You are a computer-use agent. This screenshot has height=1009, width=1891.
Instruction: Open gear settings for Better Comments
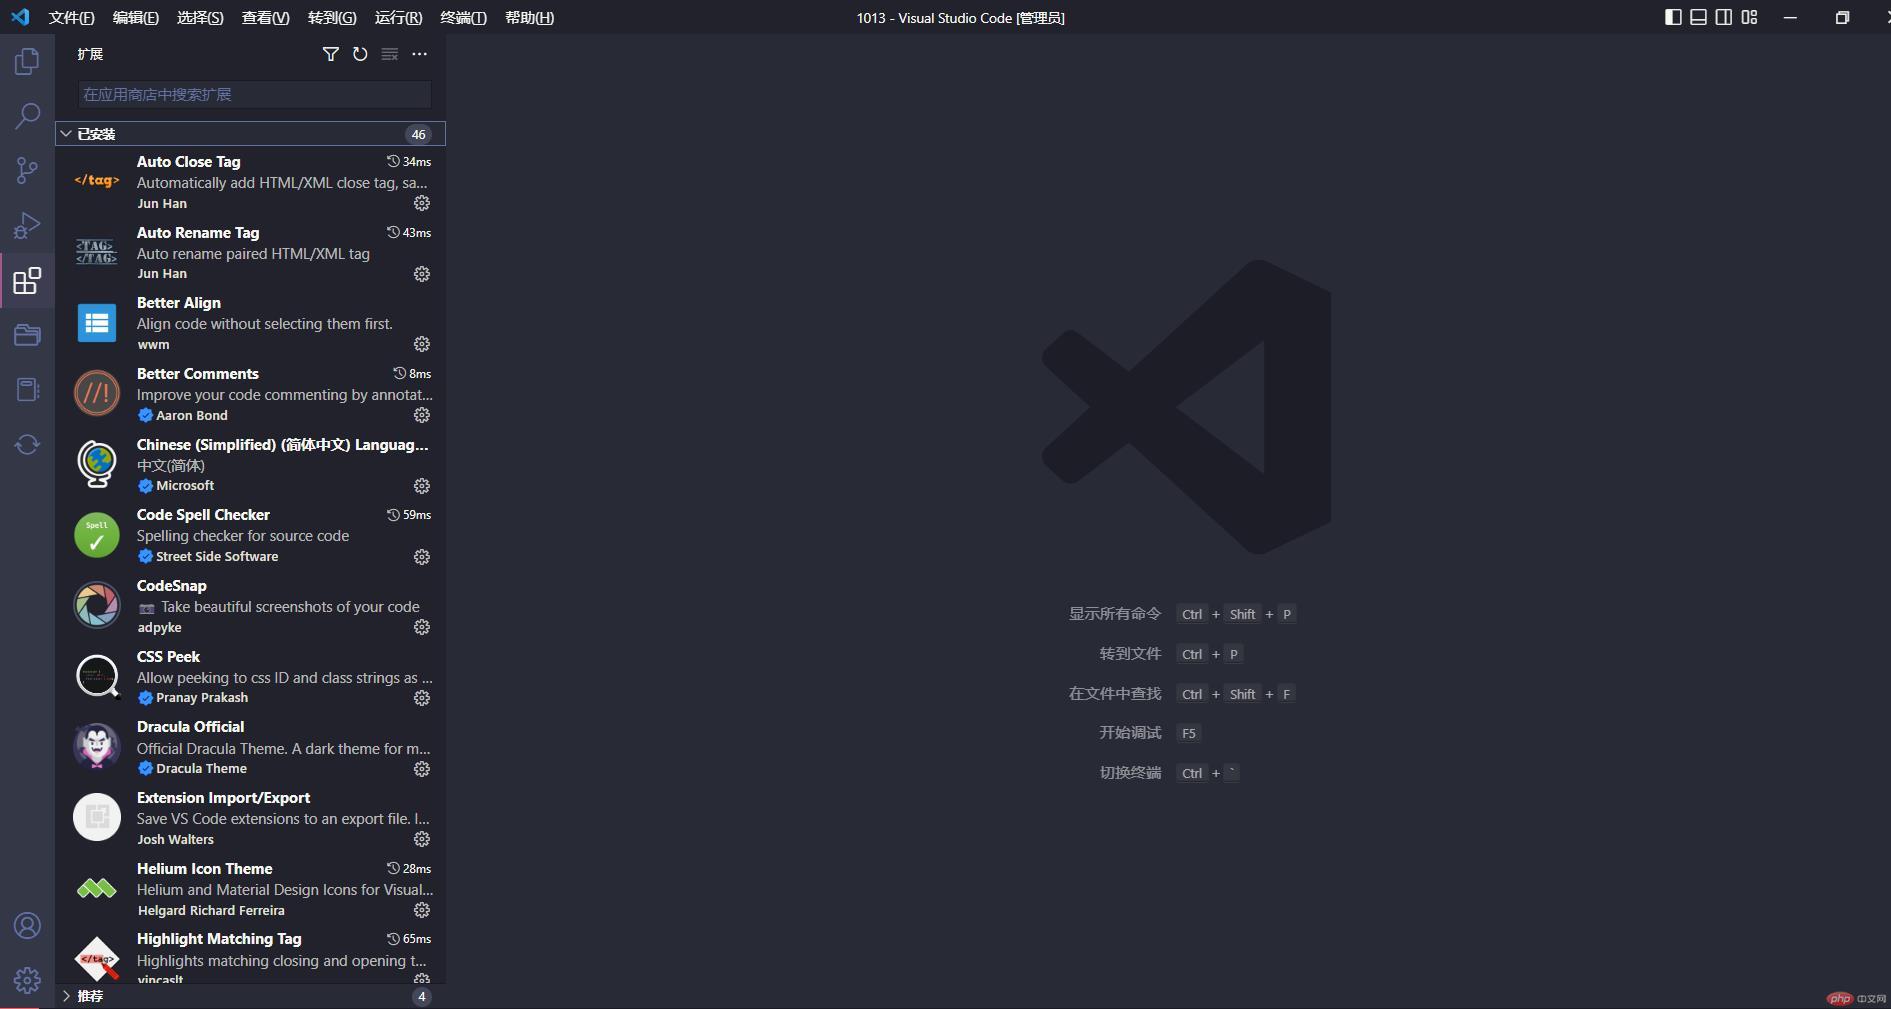pyautogui.click(x=422, y=415)
